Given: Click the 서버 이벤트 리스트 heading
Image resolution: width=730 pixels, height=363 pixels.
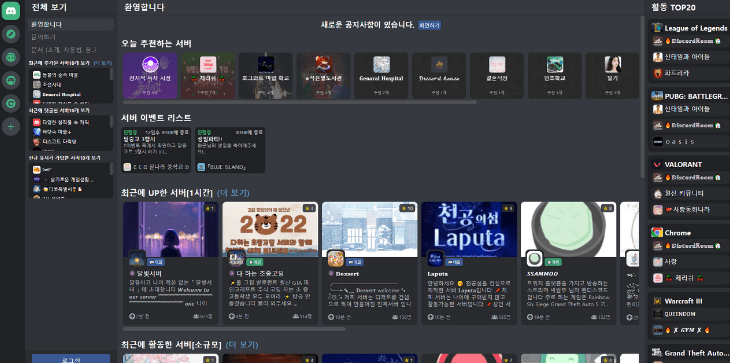Looking at the screenshot, I should (156, 118).
